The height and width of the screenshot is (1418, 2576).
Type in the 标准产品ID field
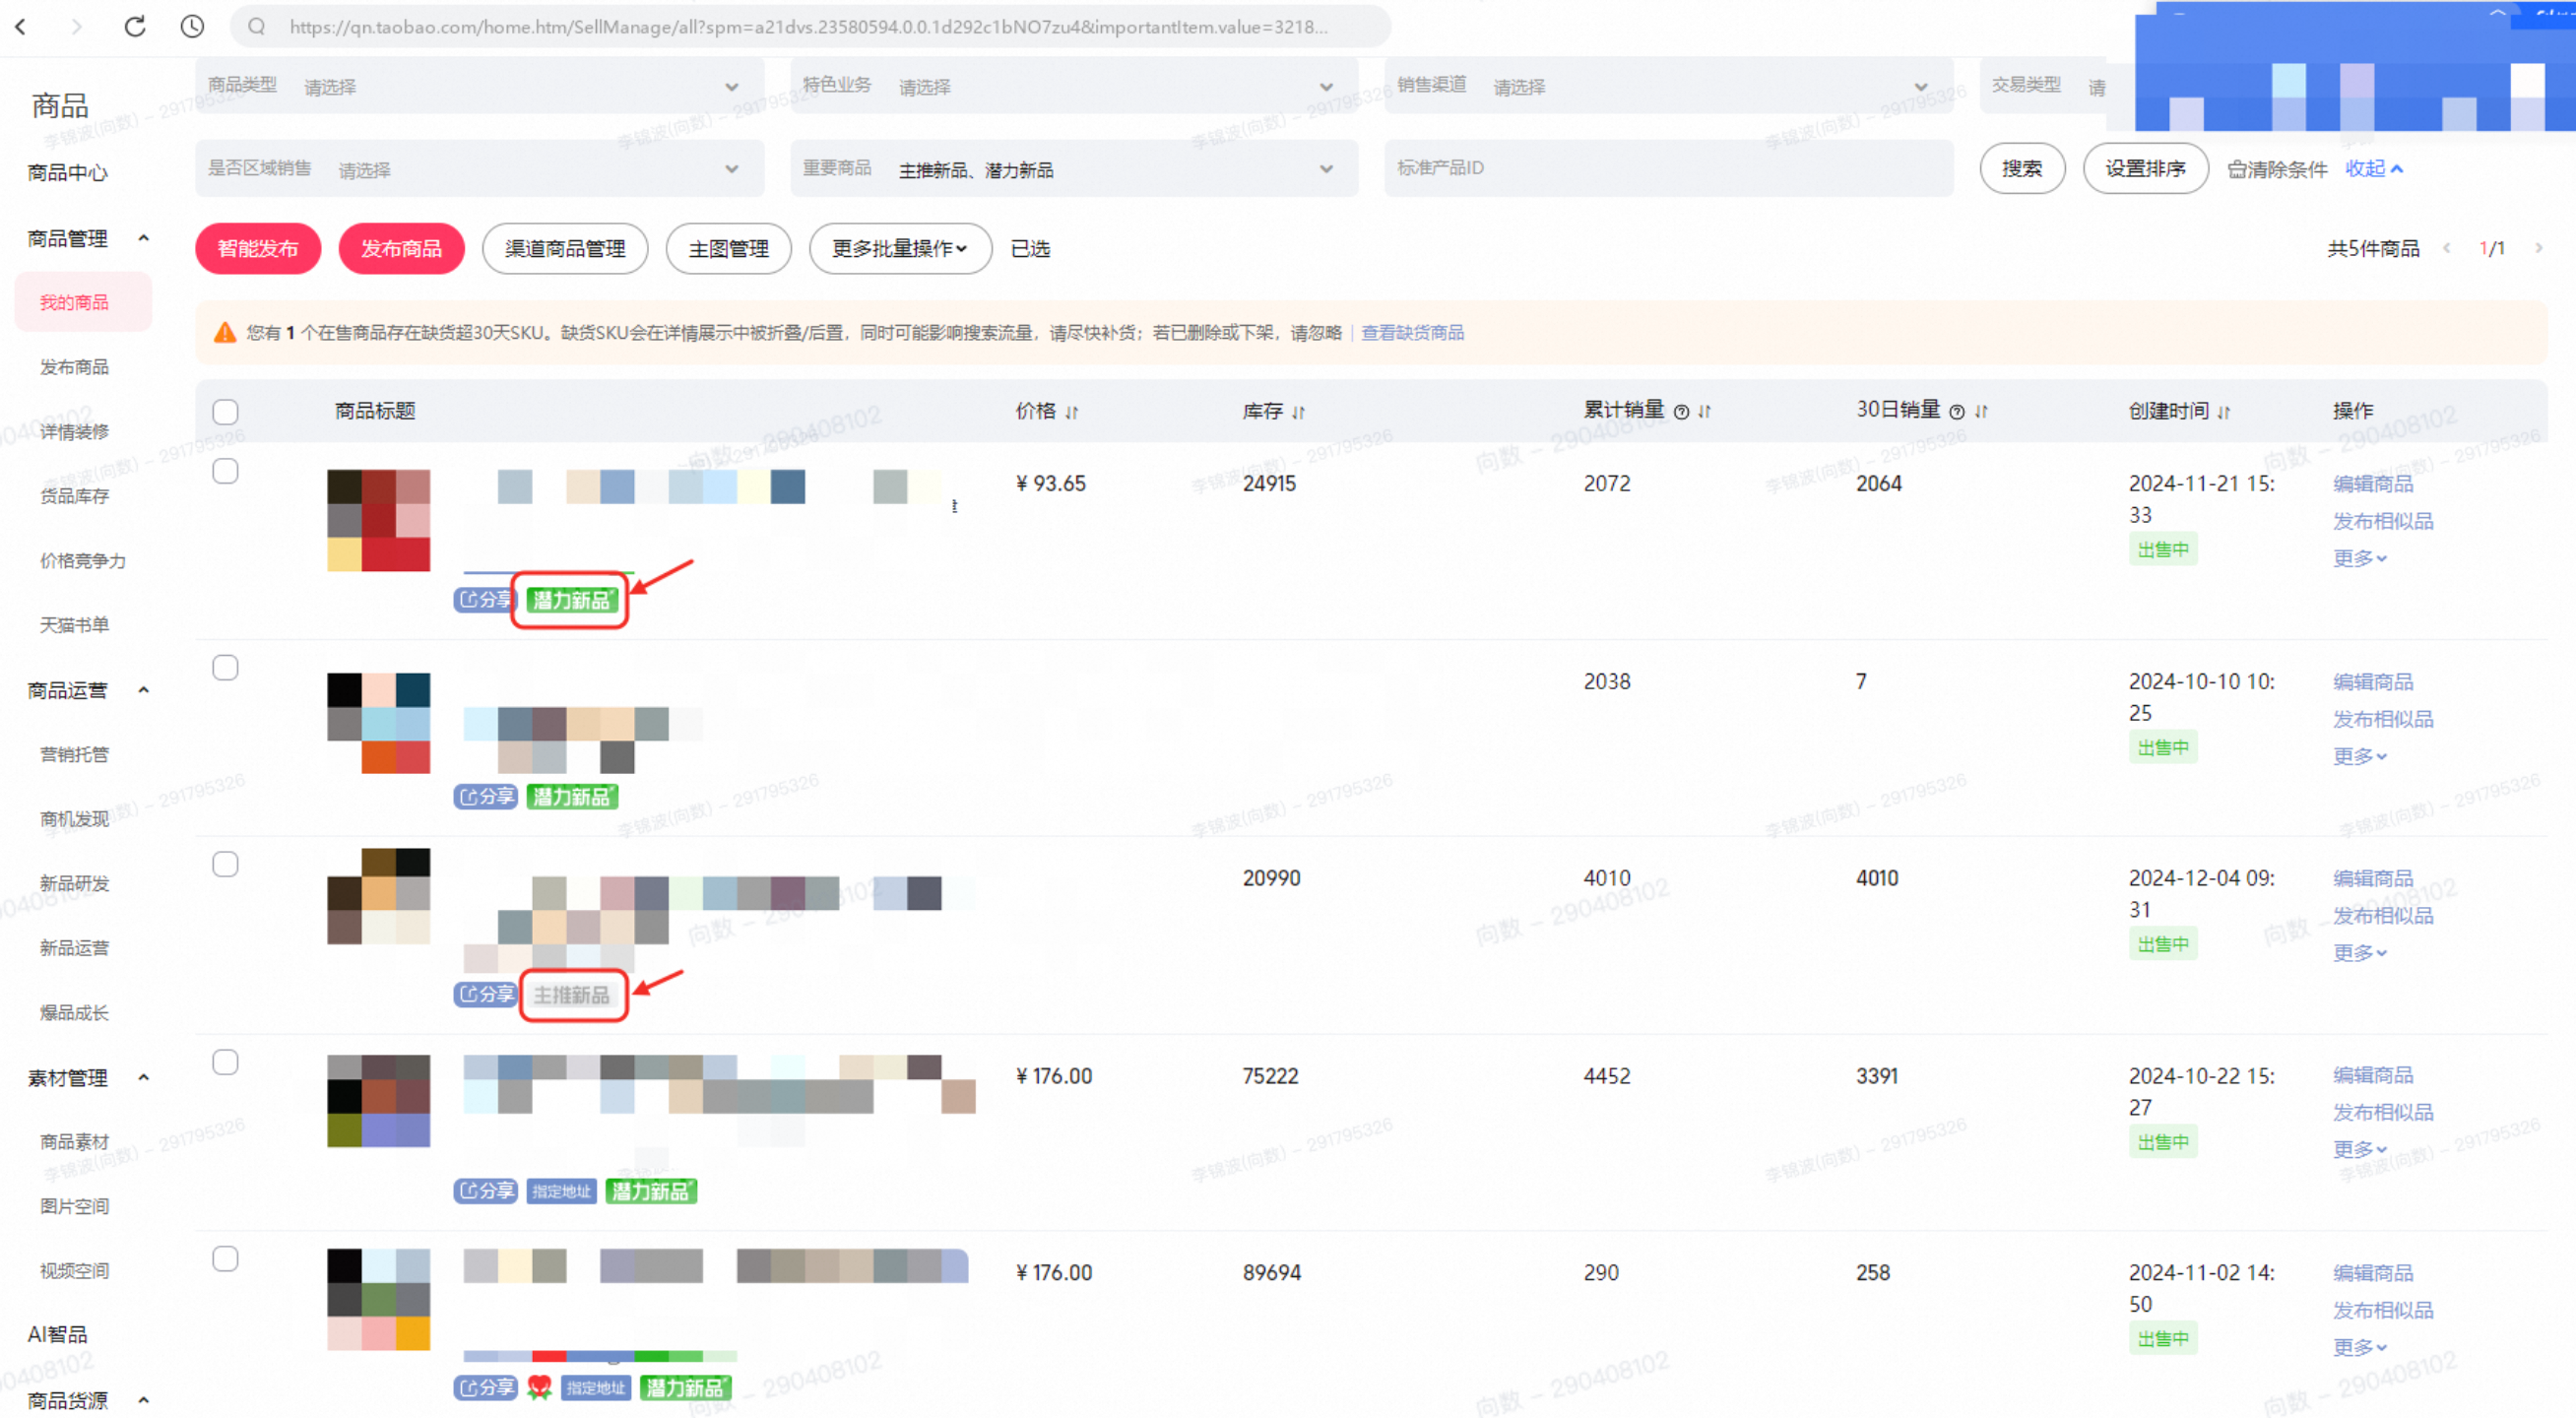pyautogui.click(x=1668, y=169)
